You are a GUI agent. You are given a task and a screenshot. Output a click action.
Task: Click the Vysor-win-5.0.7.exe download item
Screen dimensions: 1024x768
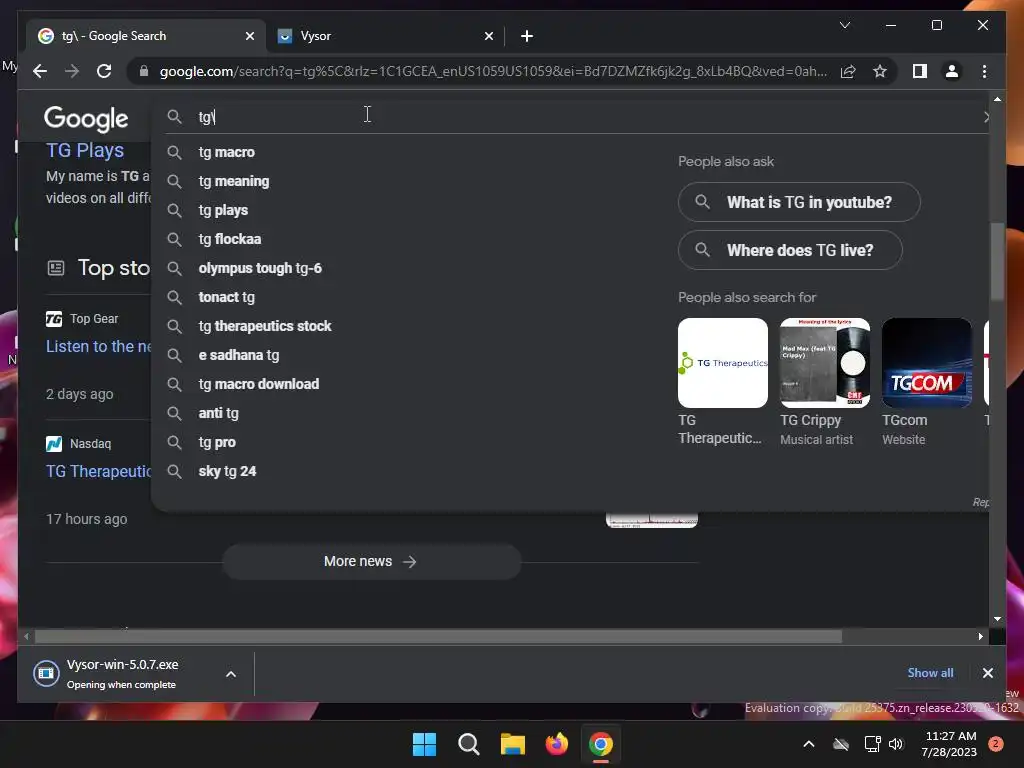[x=122, y=674]
